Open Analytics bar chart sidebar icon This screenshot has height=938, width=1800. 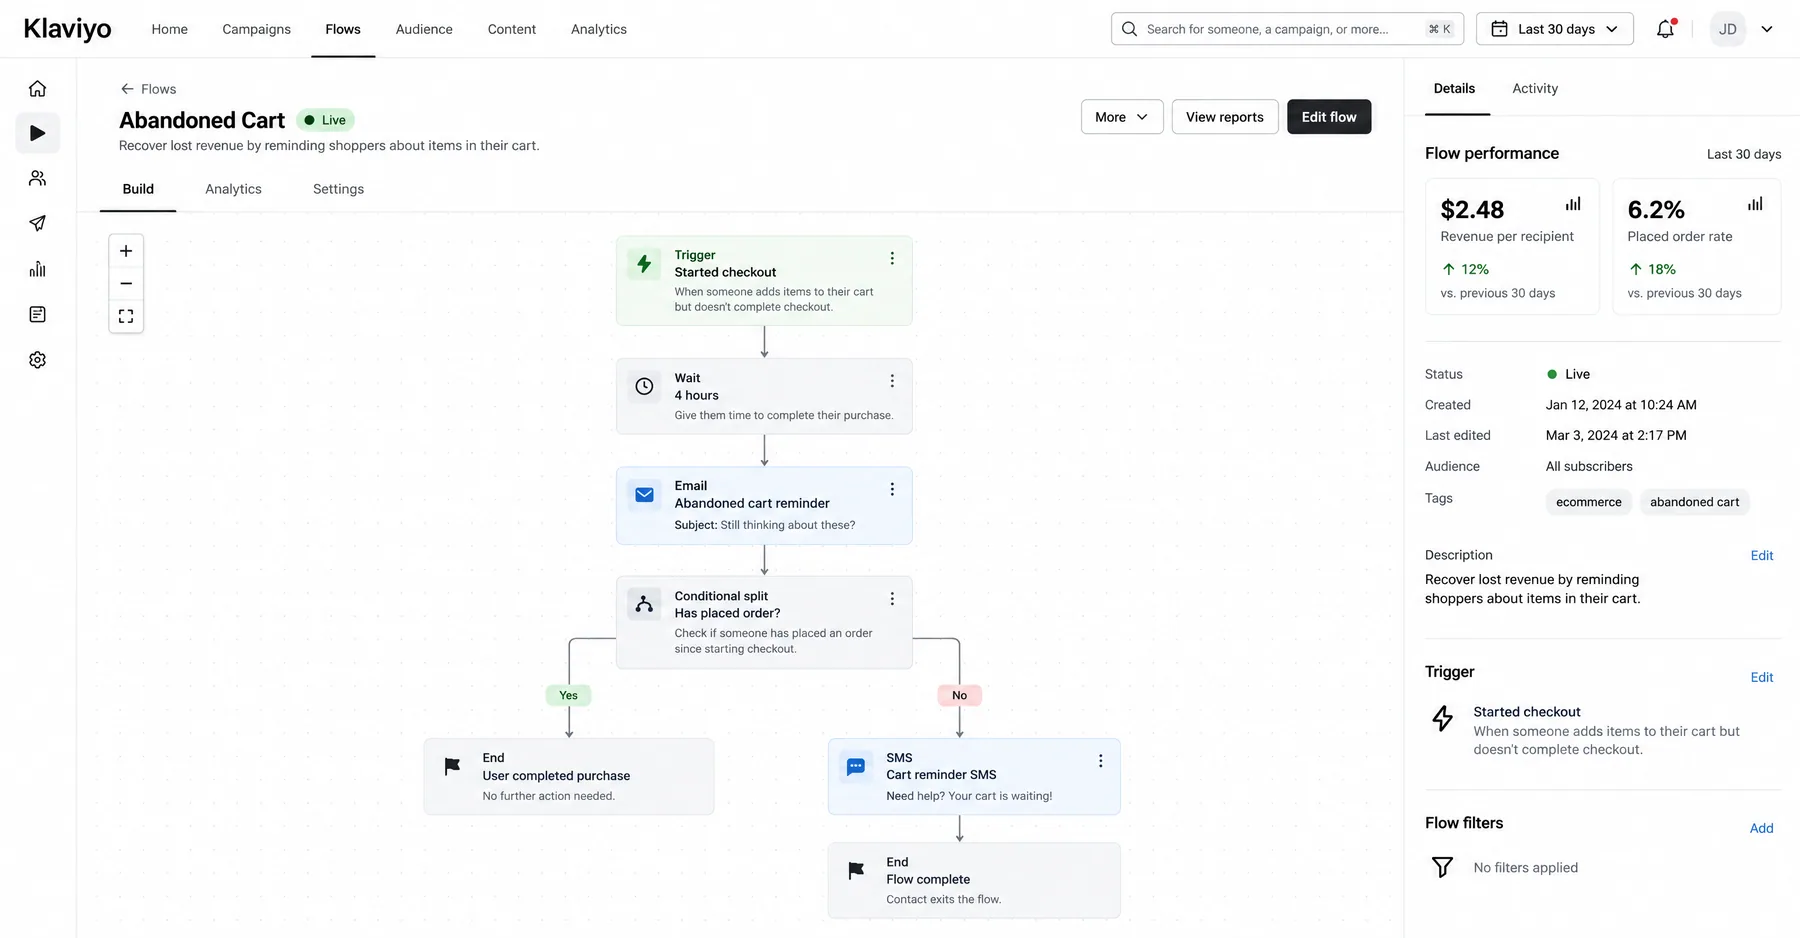click(37, 269)
